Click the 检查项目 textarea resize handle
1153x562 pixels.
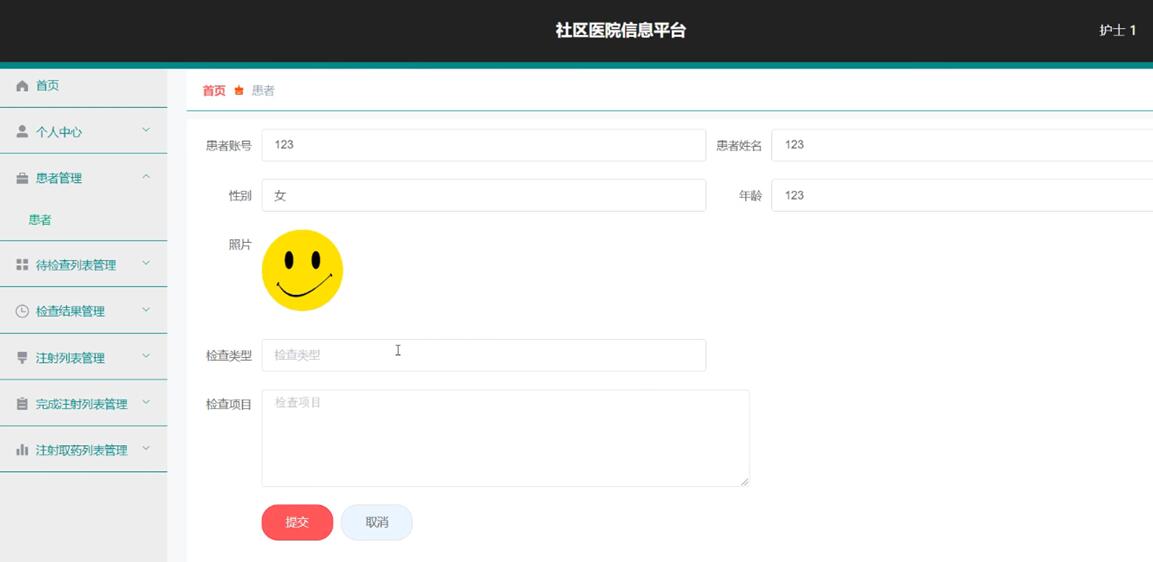click(744, 481)
